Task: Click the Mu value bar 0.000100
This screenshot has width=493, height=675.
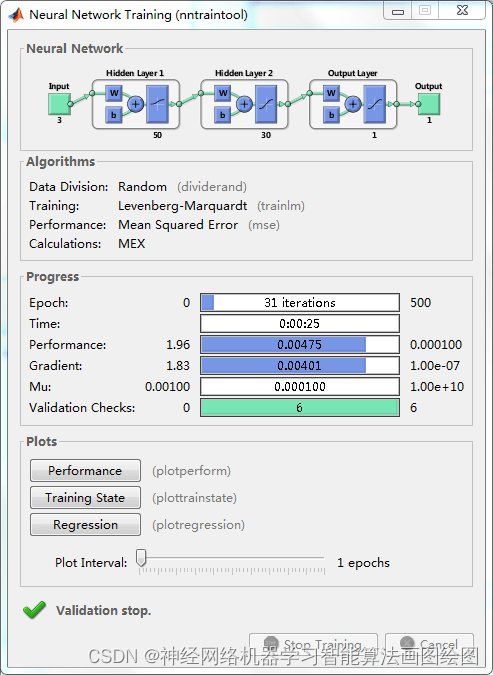Action: click(x=300, y=387)
